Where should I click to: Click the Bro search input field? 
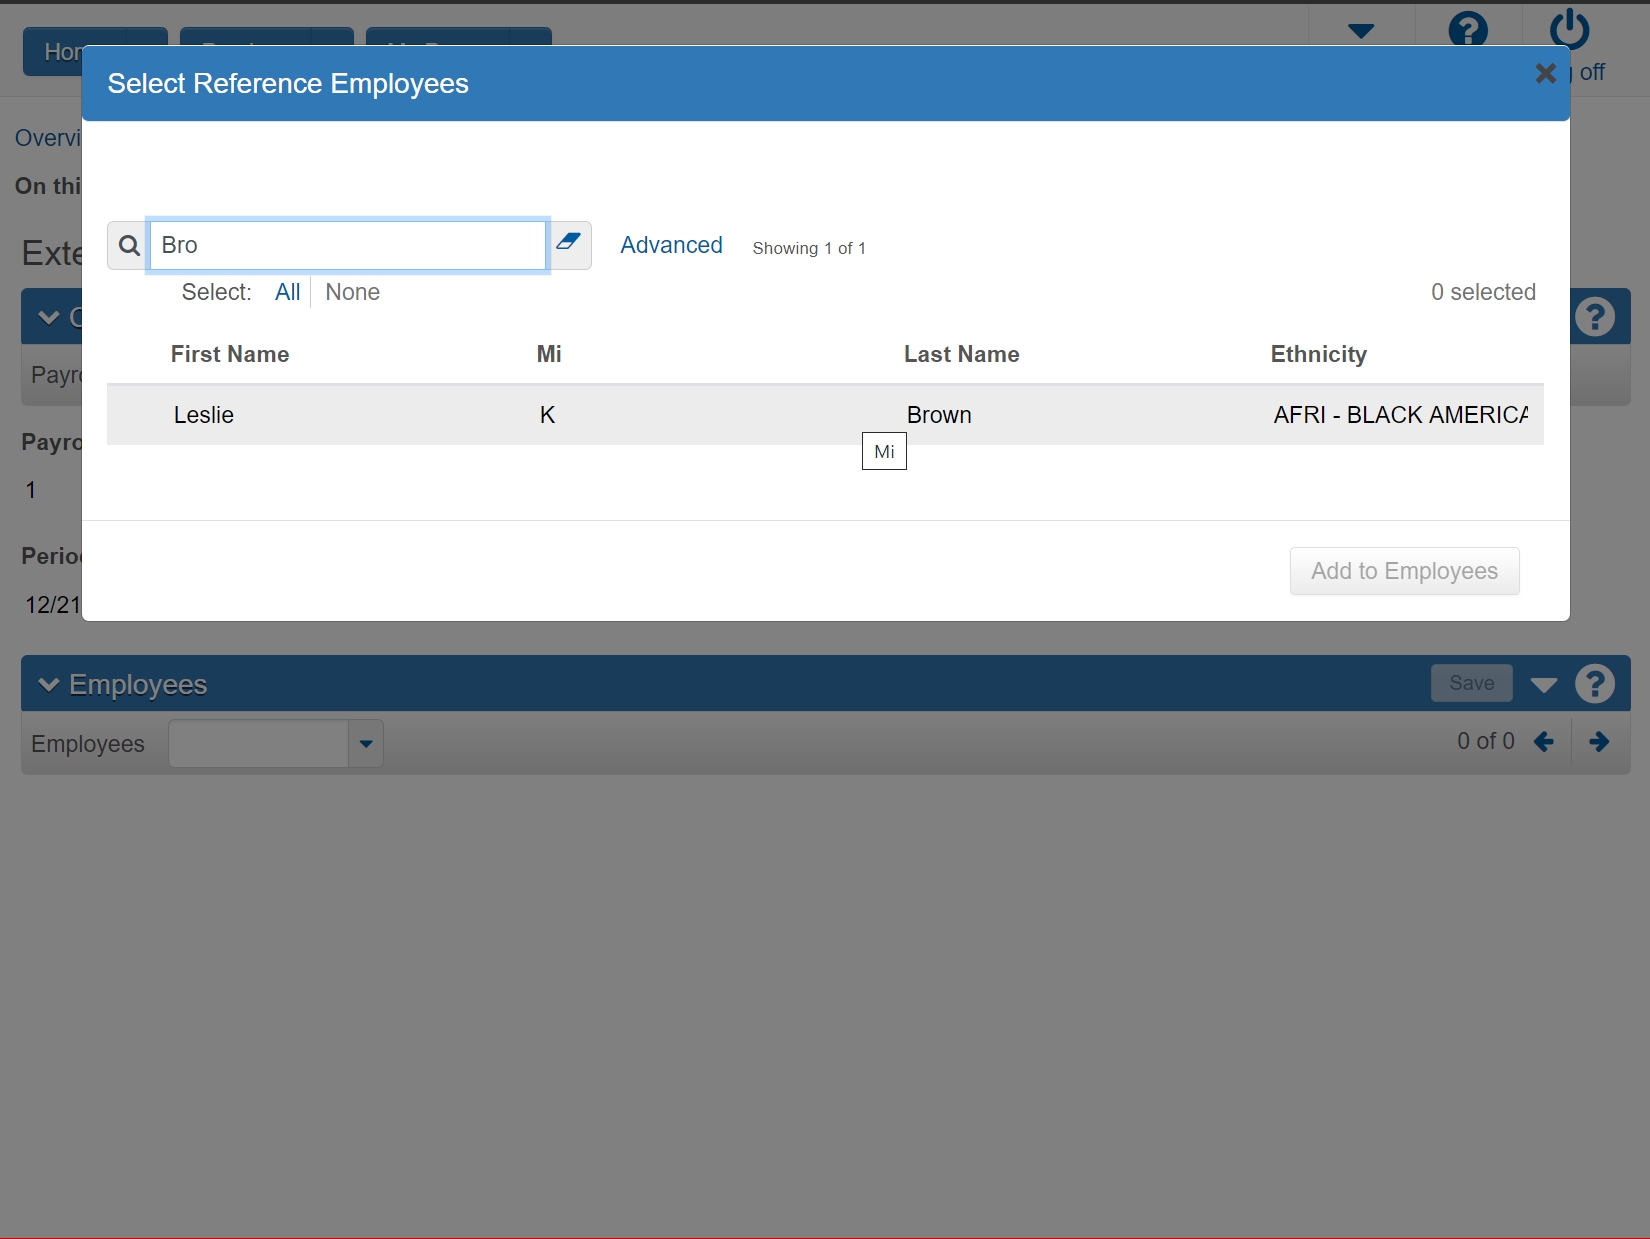coord(348,245)
